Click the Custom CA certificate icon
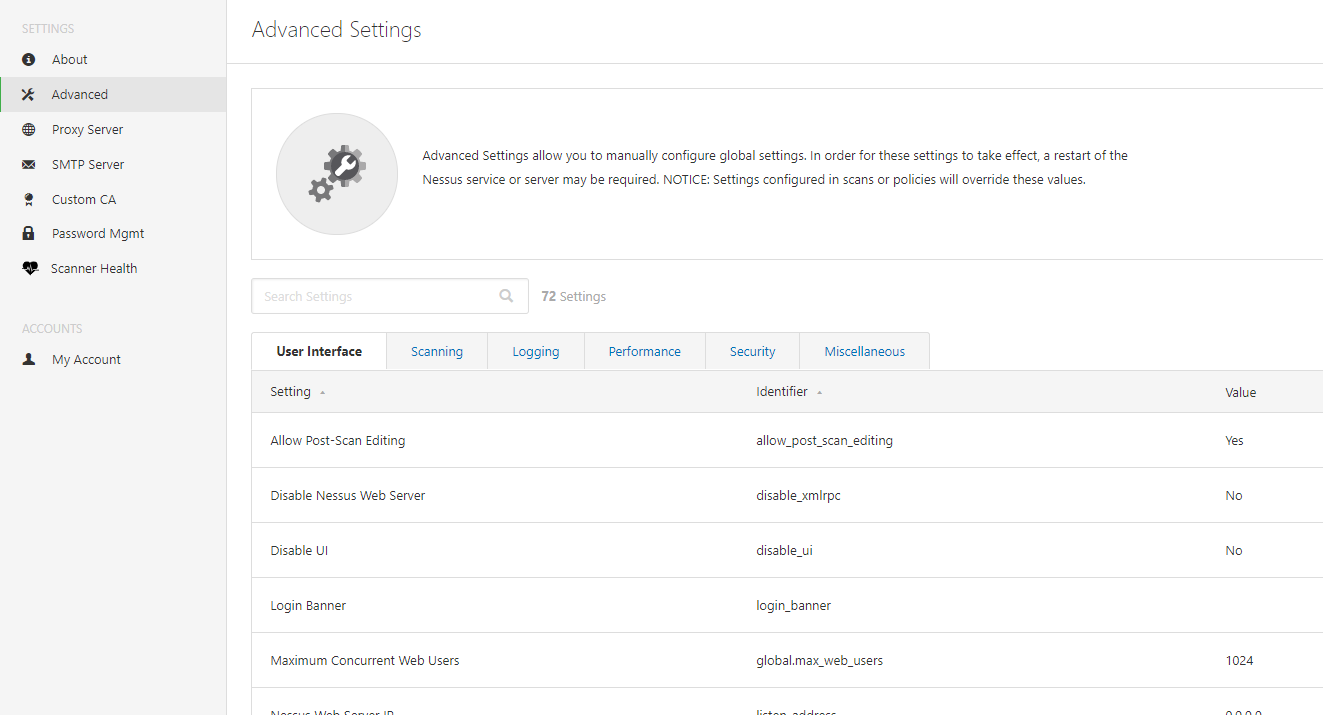 pyautogui.click(x=29, y=200)
